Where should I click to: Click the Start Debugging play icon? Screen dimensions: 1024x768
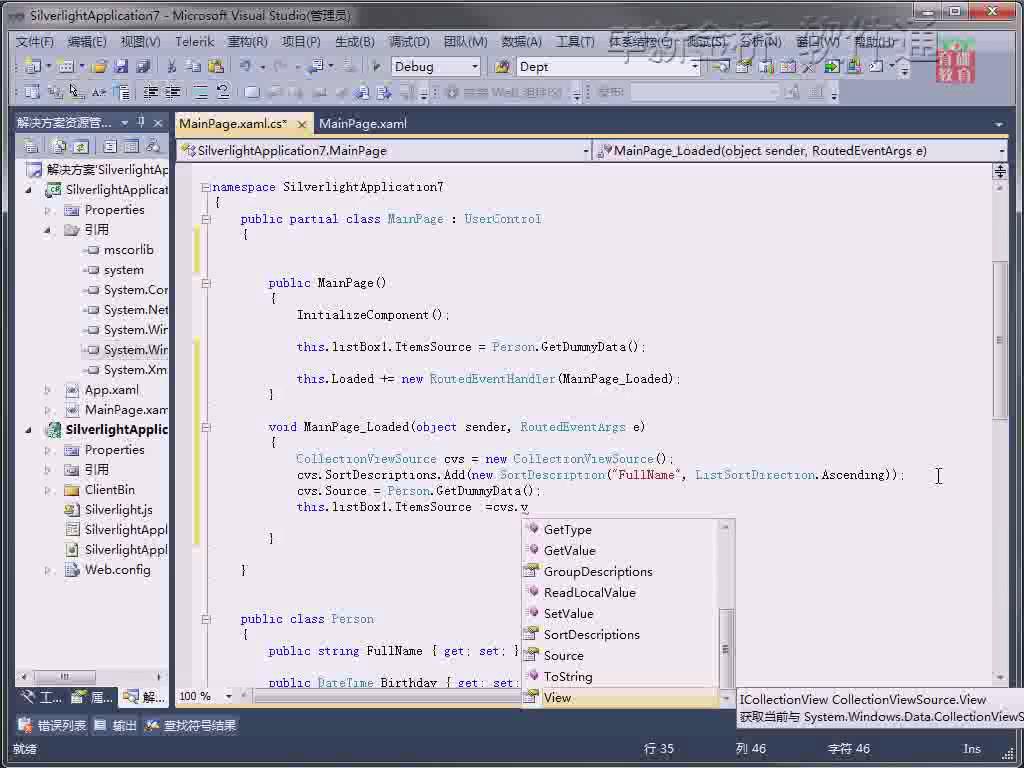376,66
